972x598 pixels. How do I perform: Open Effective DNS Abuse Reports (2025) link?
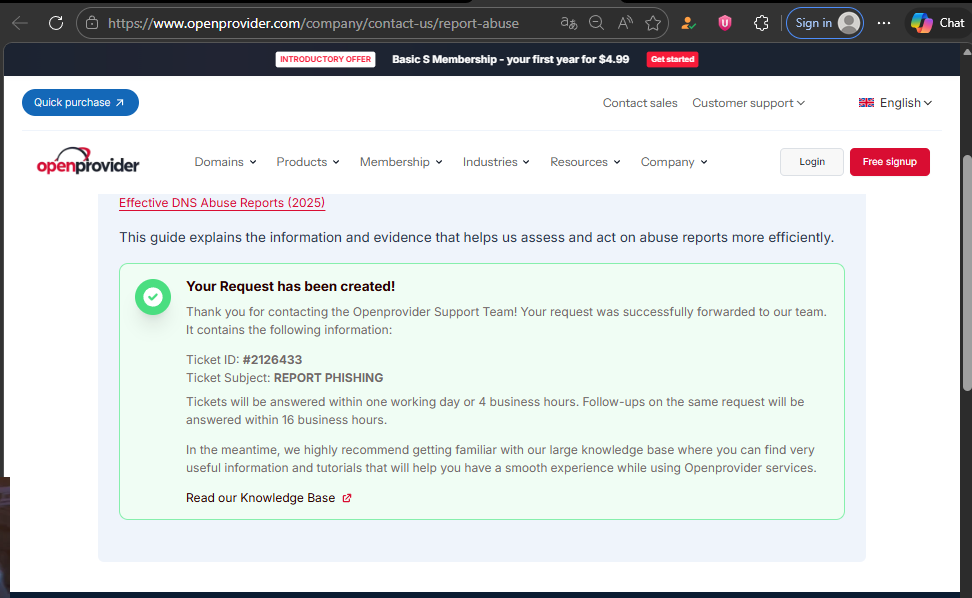pyautogui.click(x=222, y=203)
